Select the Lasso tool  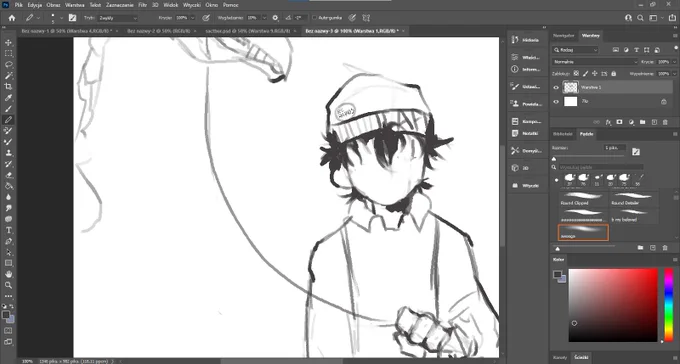tap(8, 65)
